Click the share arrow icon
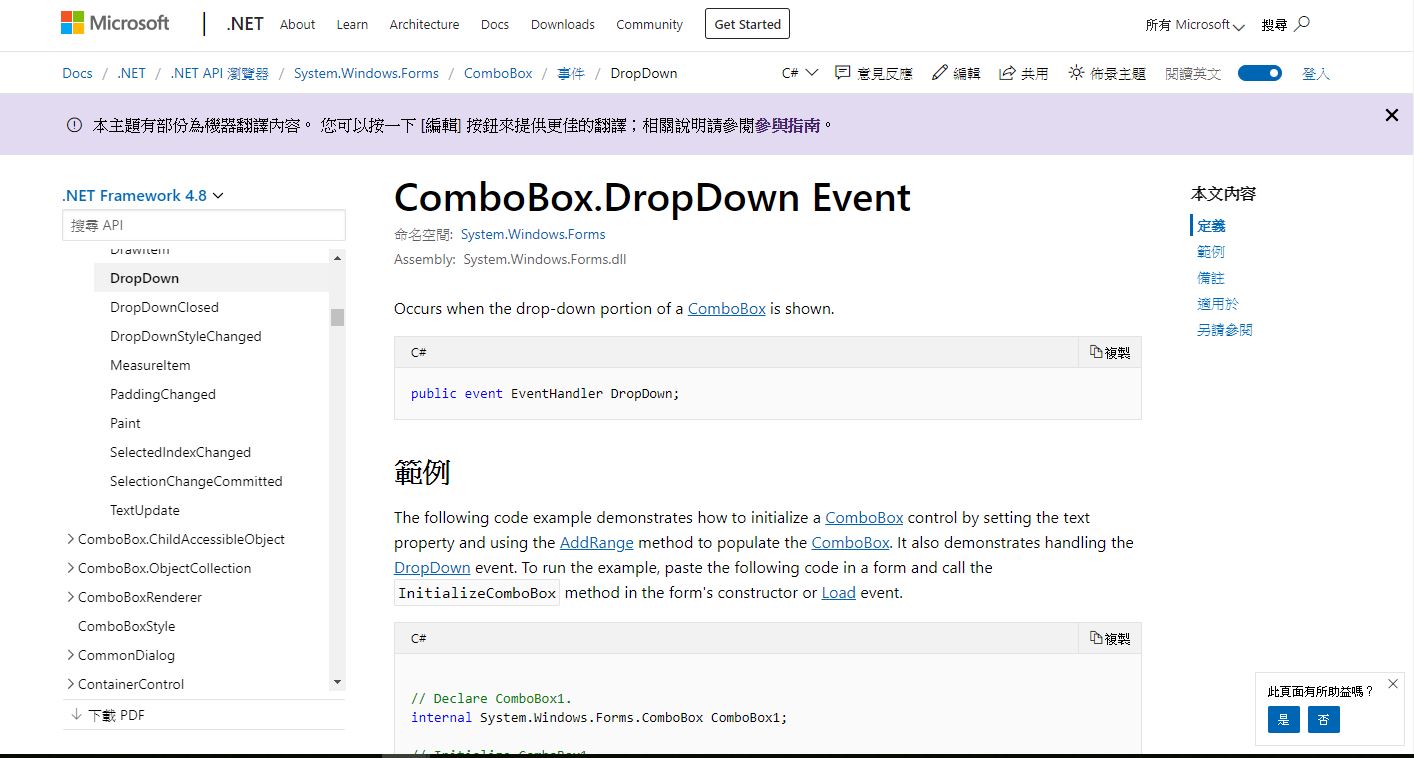Viewport: 1414px width, 758px height. tap(1008, 73)
